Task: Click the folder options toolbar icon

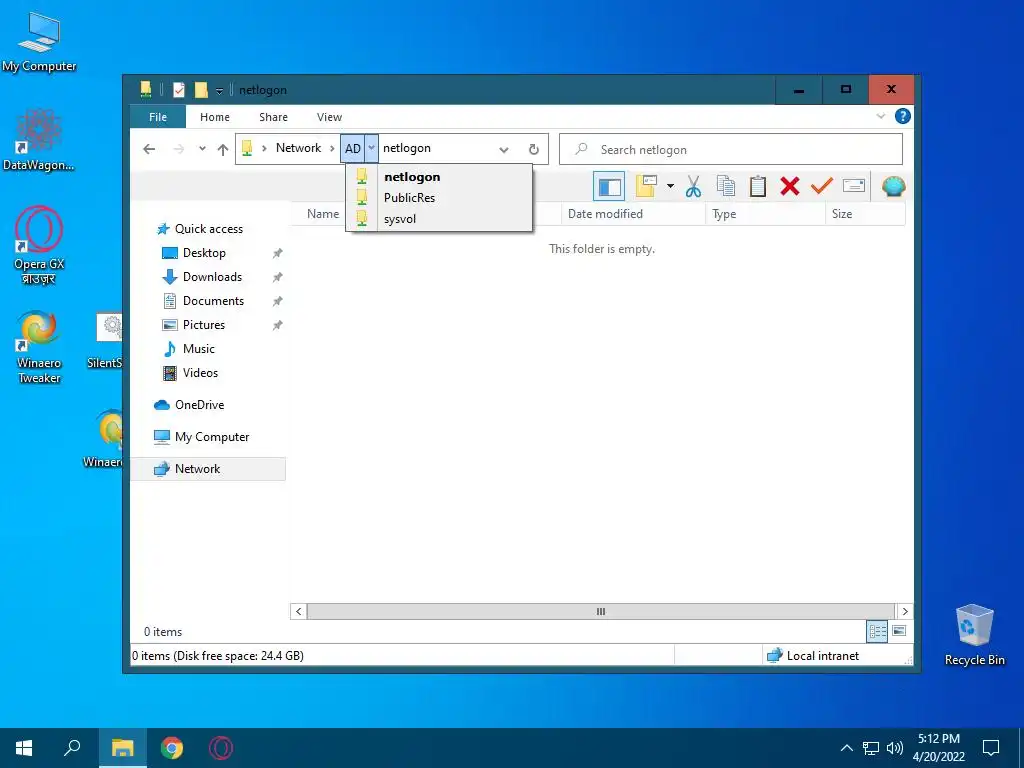Action: coord(646,187)
